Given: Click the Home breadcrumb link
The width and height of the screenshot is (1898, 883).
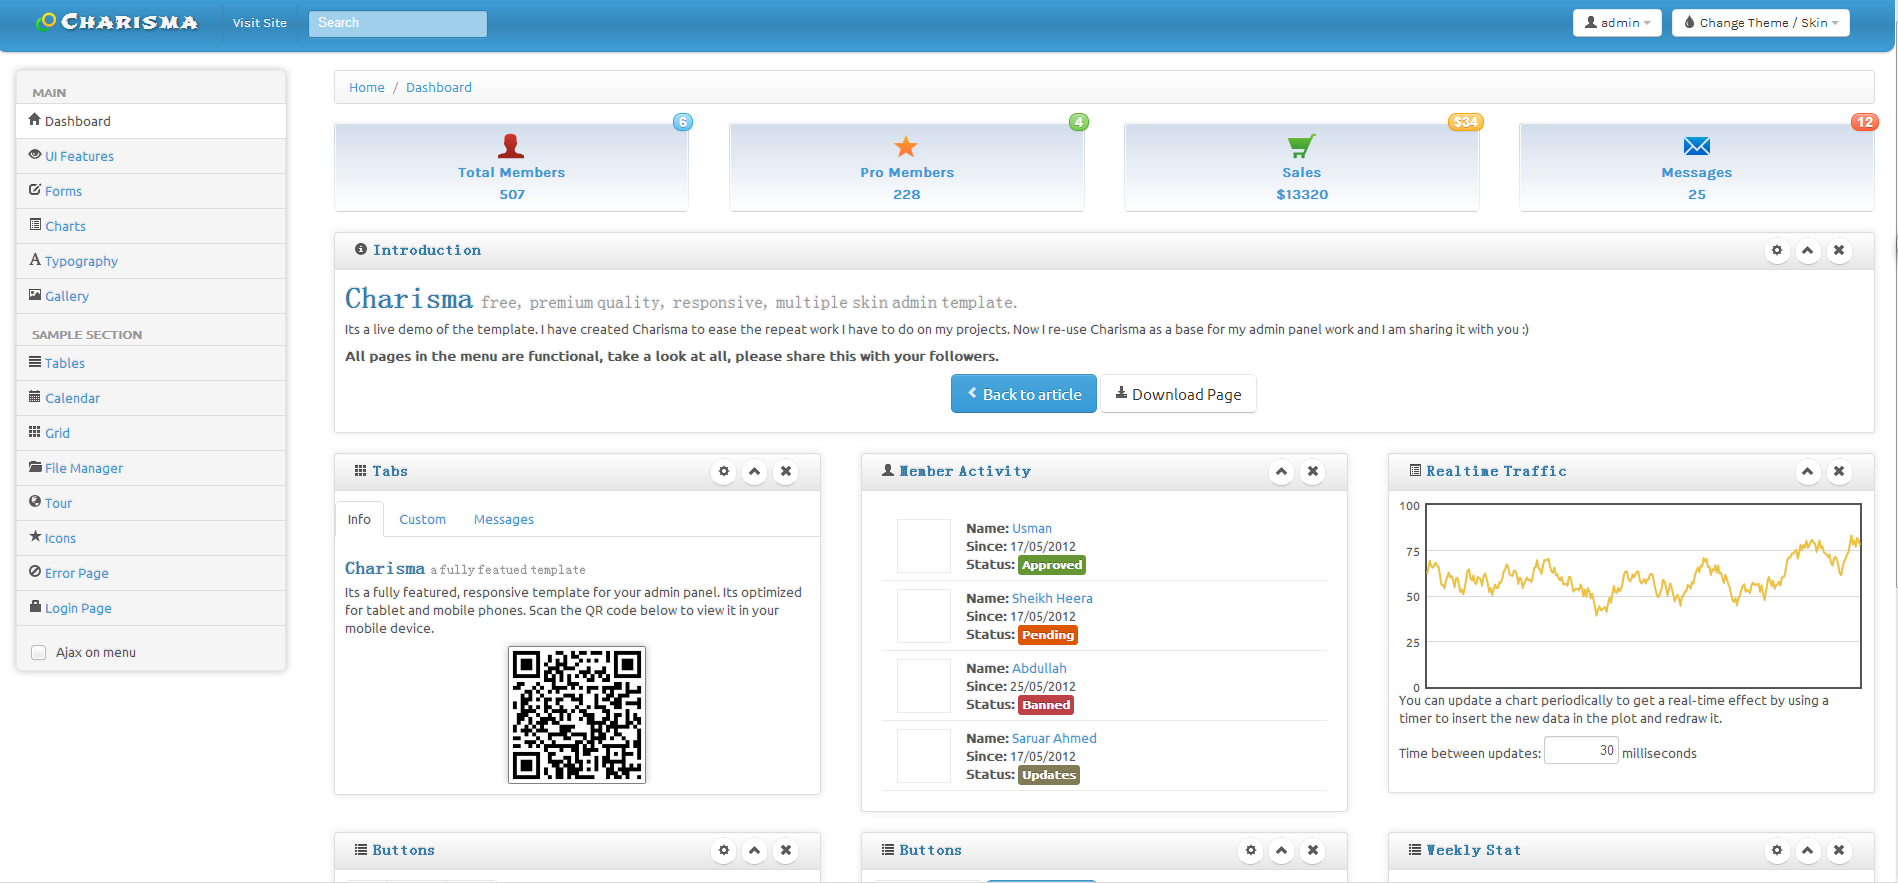Looking at the screenshot, I should click(x=367, y=88).
